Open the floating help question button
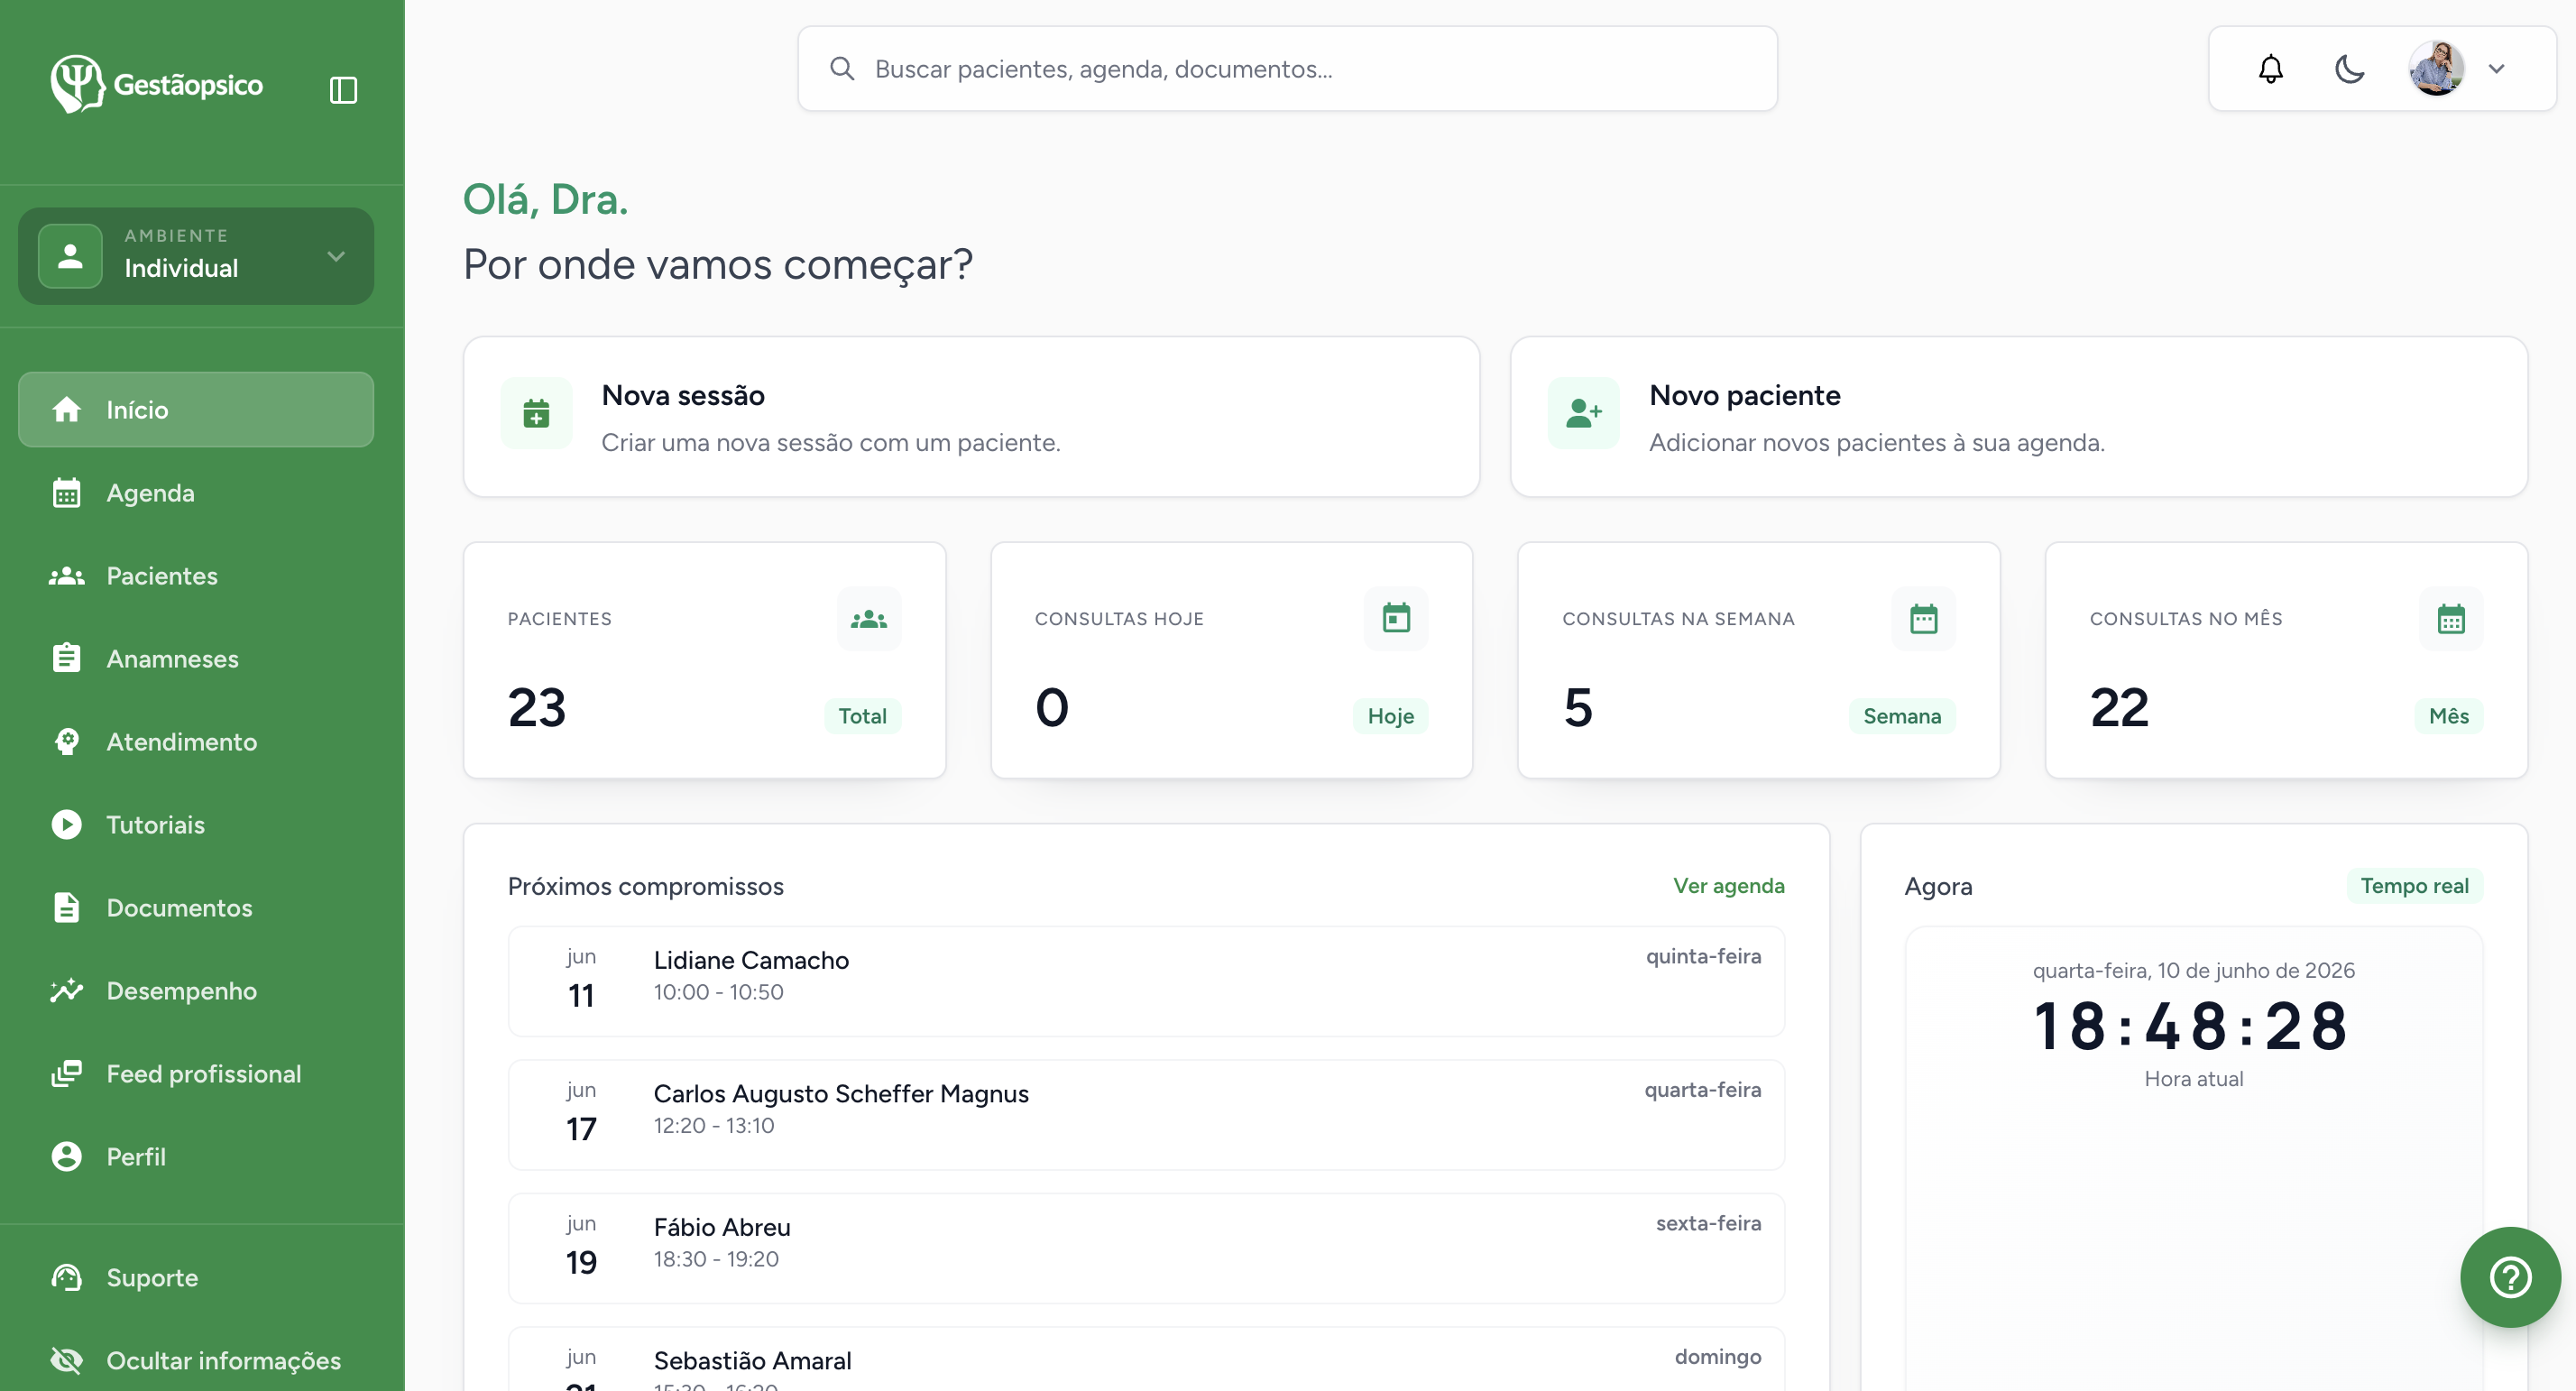The height and width of the screenshot is (1391, 2576). pyautogui.click(x=2510, y=1277)
